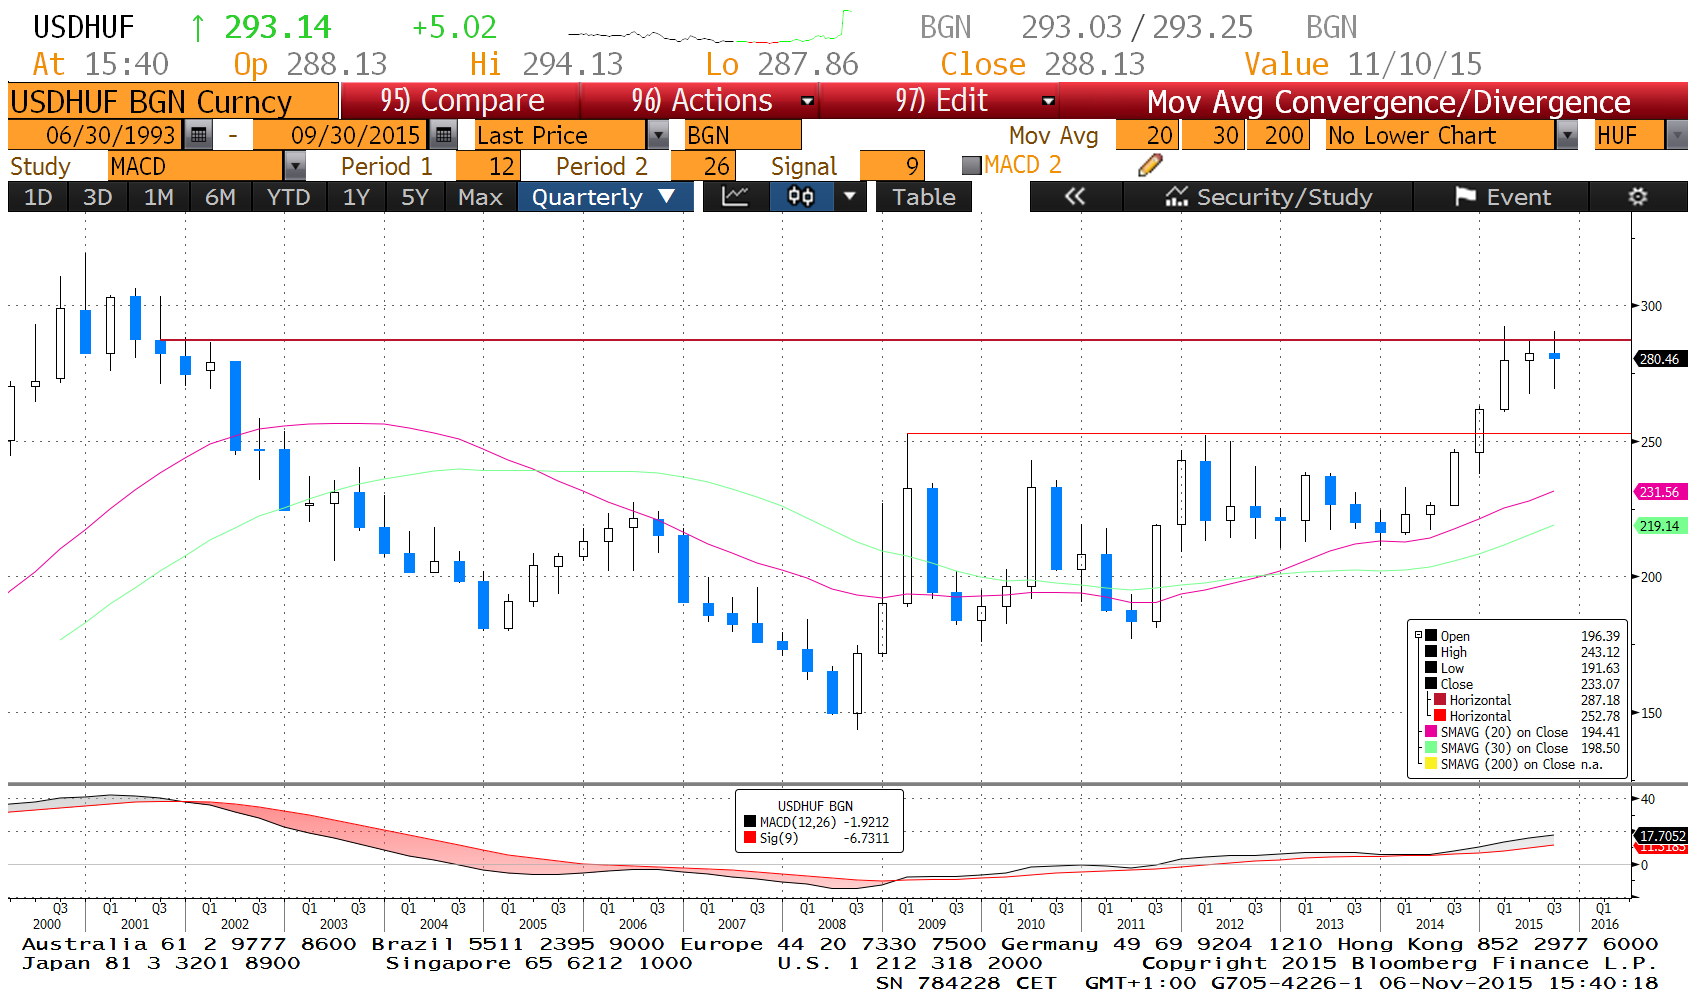Select the YTD time range tab
Screen dimensions: 1696x1001
[288, 197]
